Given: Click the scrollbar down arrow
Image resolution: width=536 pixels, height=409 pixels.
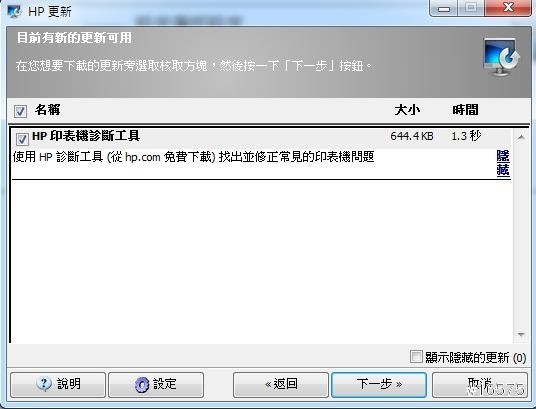Looking at the screenshot, I should pyautogui.click(x=521, y=334).
